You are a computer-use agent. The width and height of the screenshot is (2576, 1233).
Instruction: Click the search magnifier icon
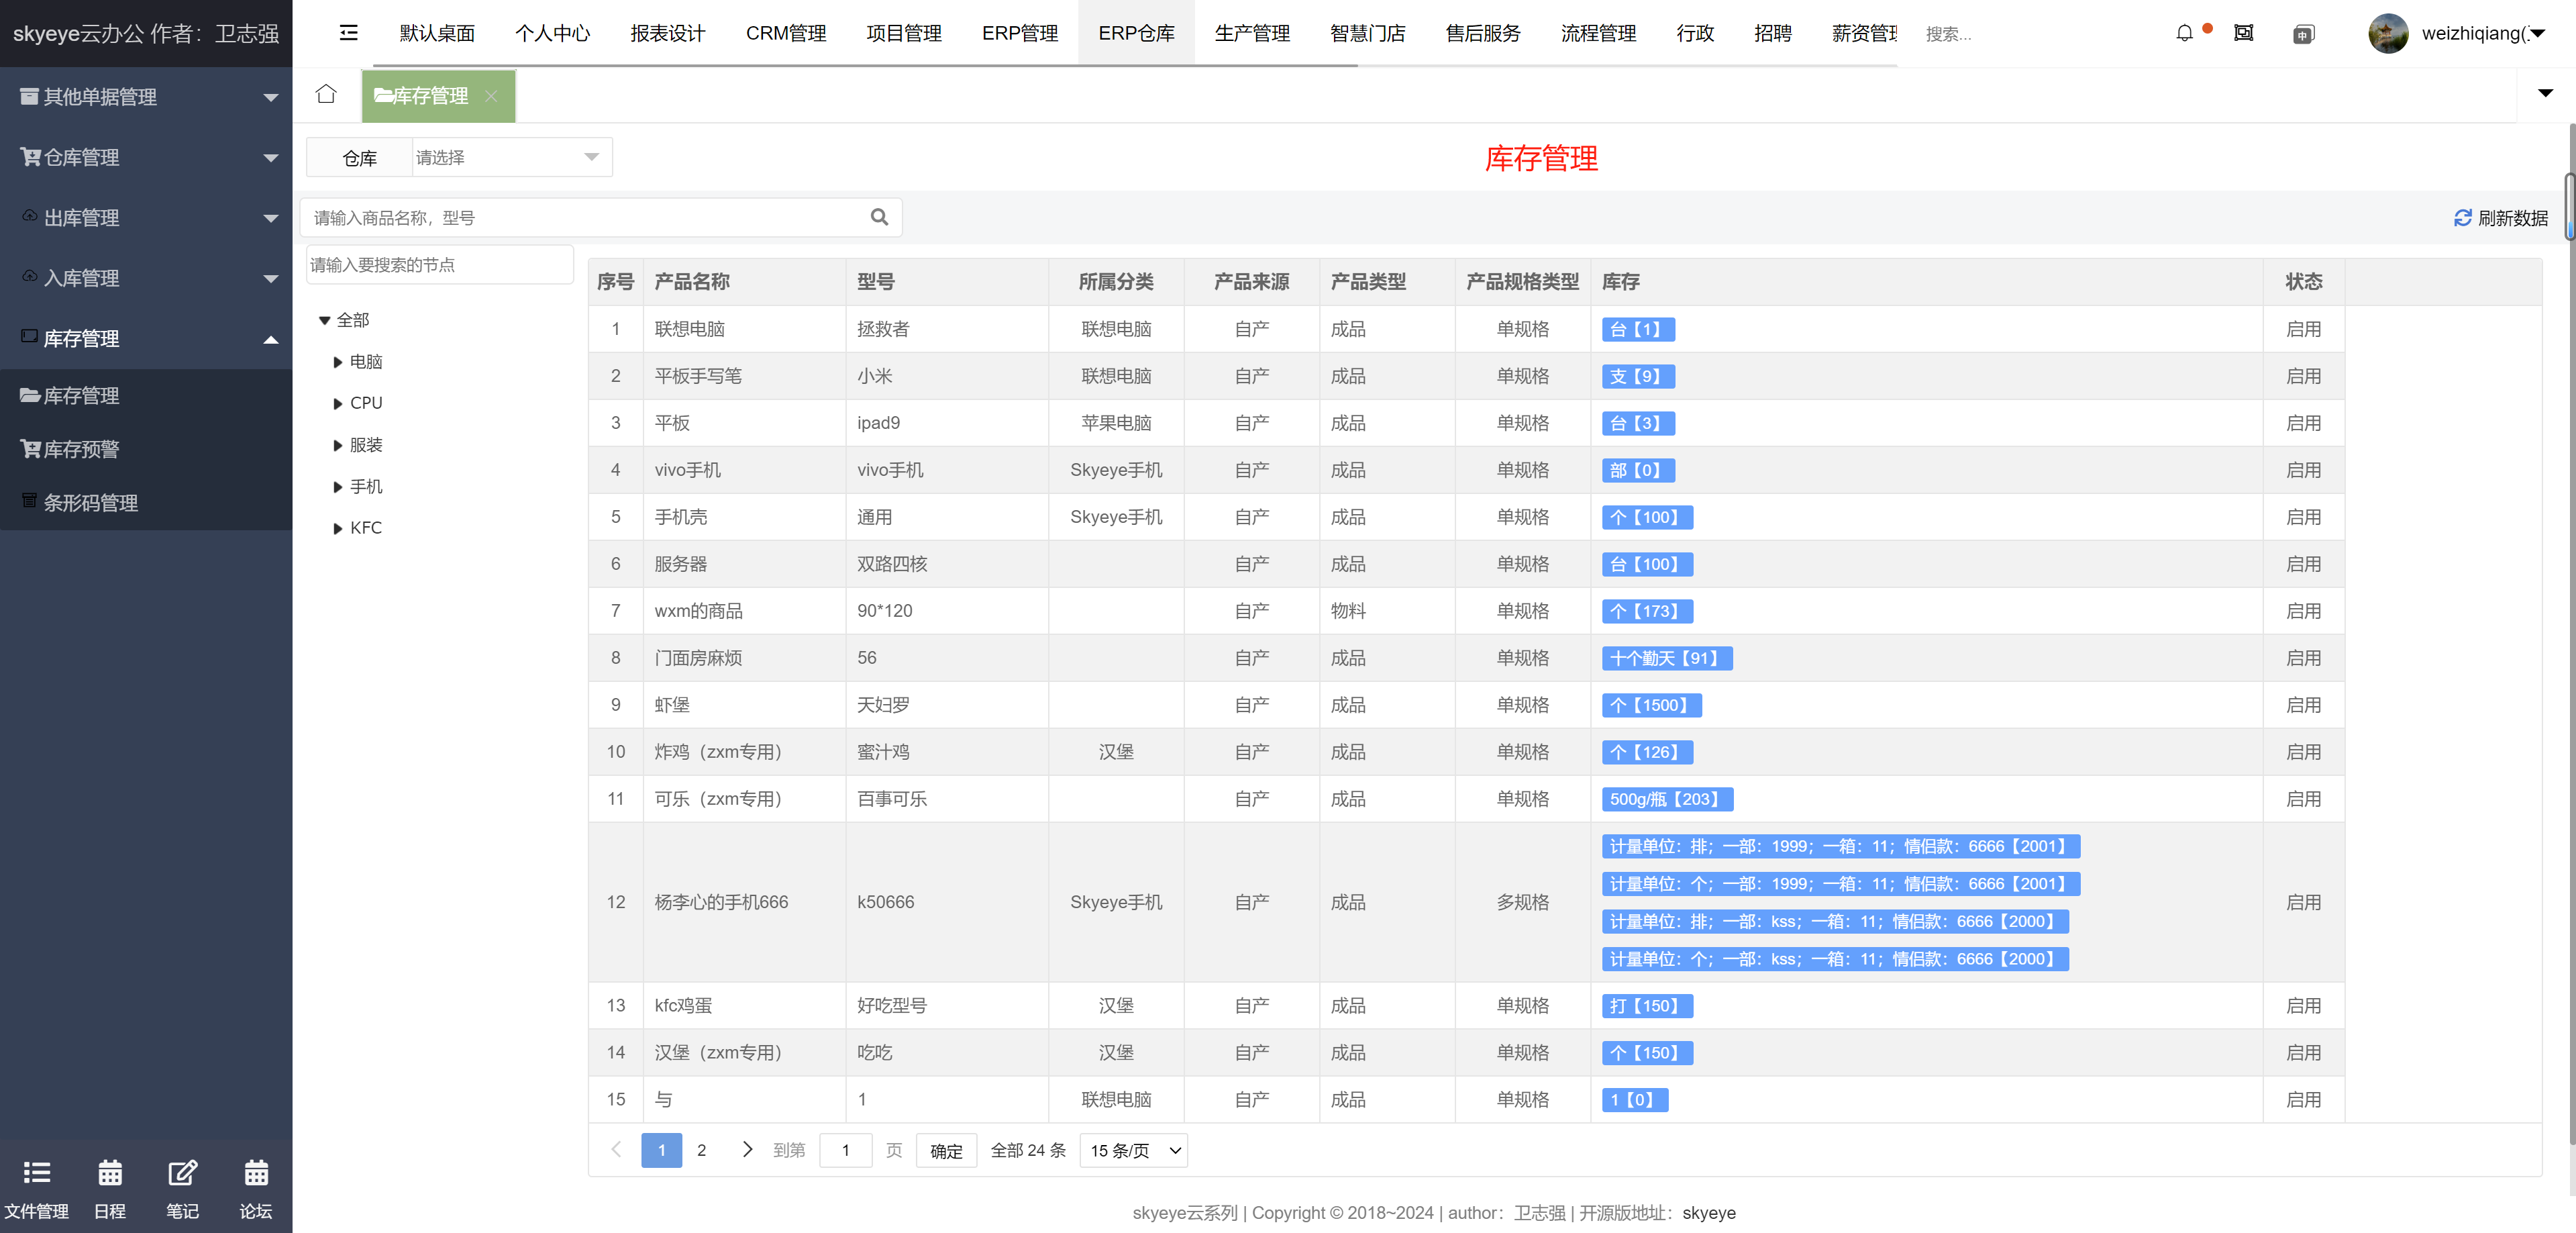(x=879, y=217)
